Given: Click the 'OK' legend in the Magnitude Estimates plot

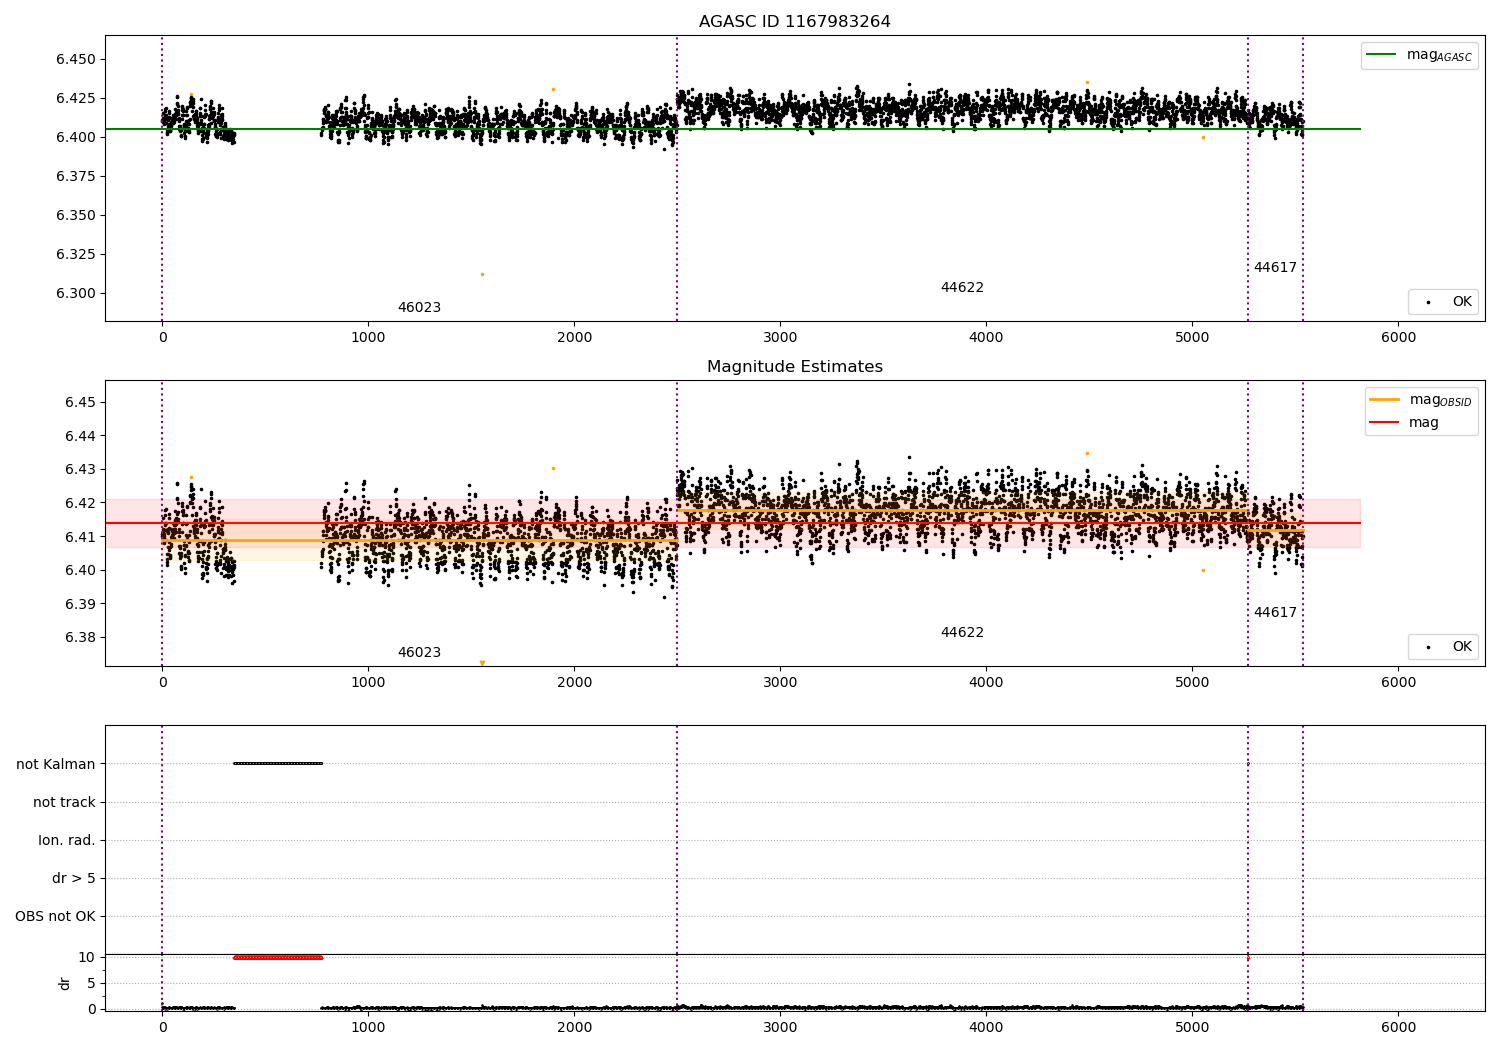Looking at the screenshot, I should point(1443,646).
